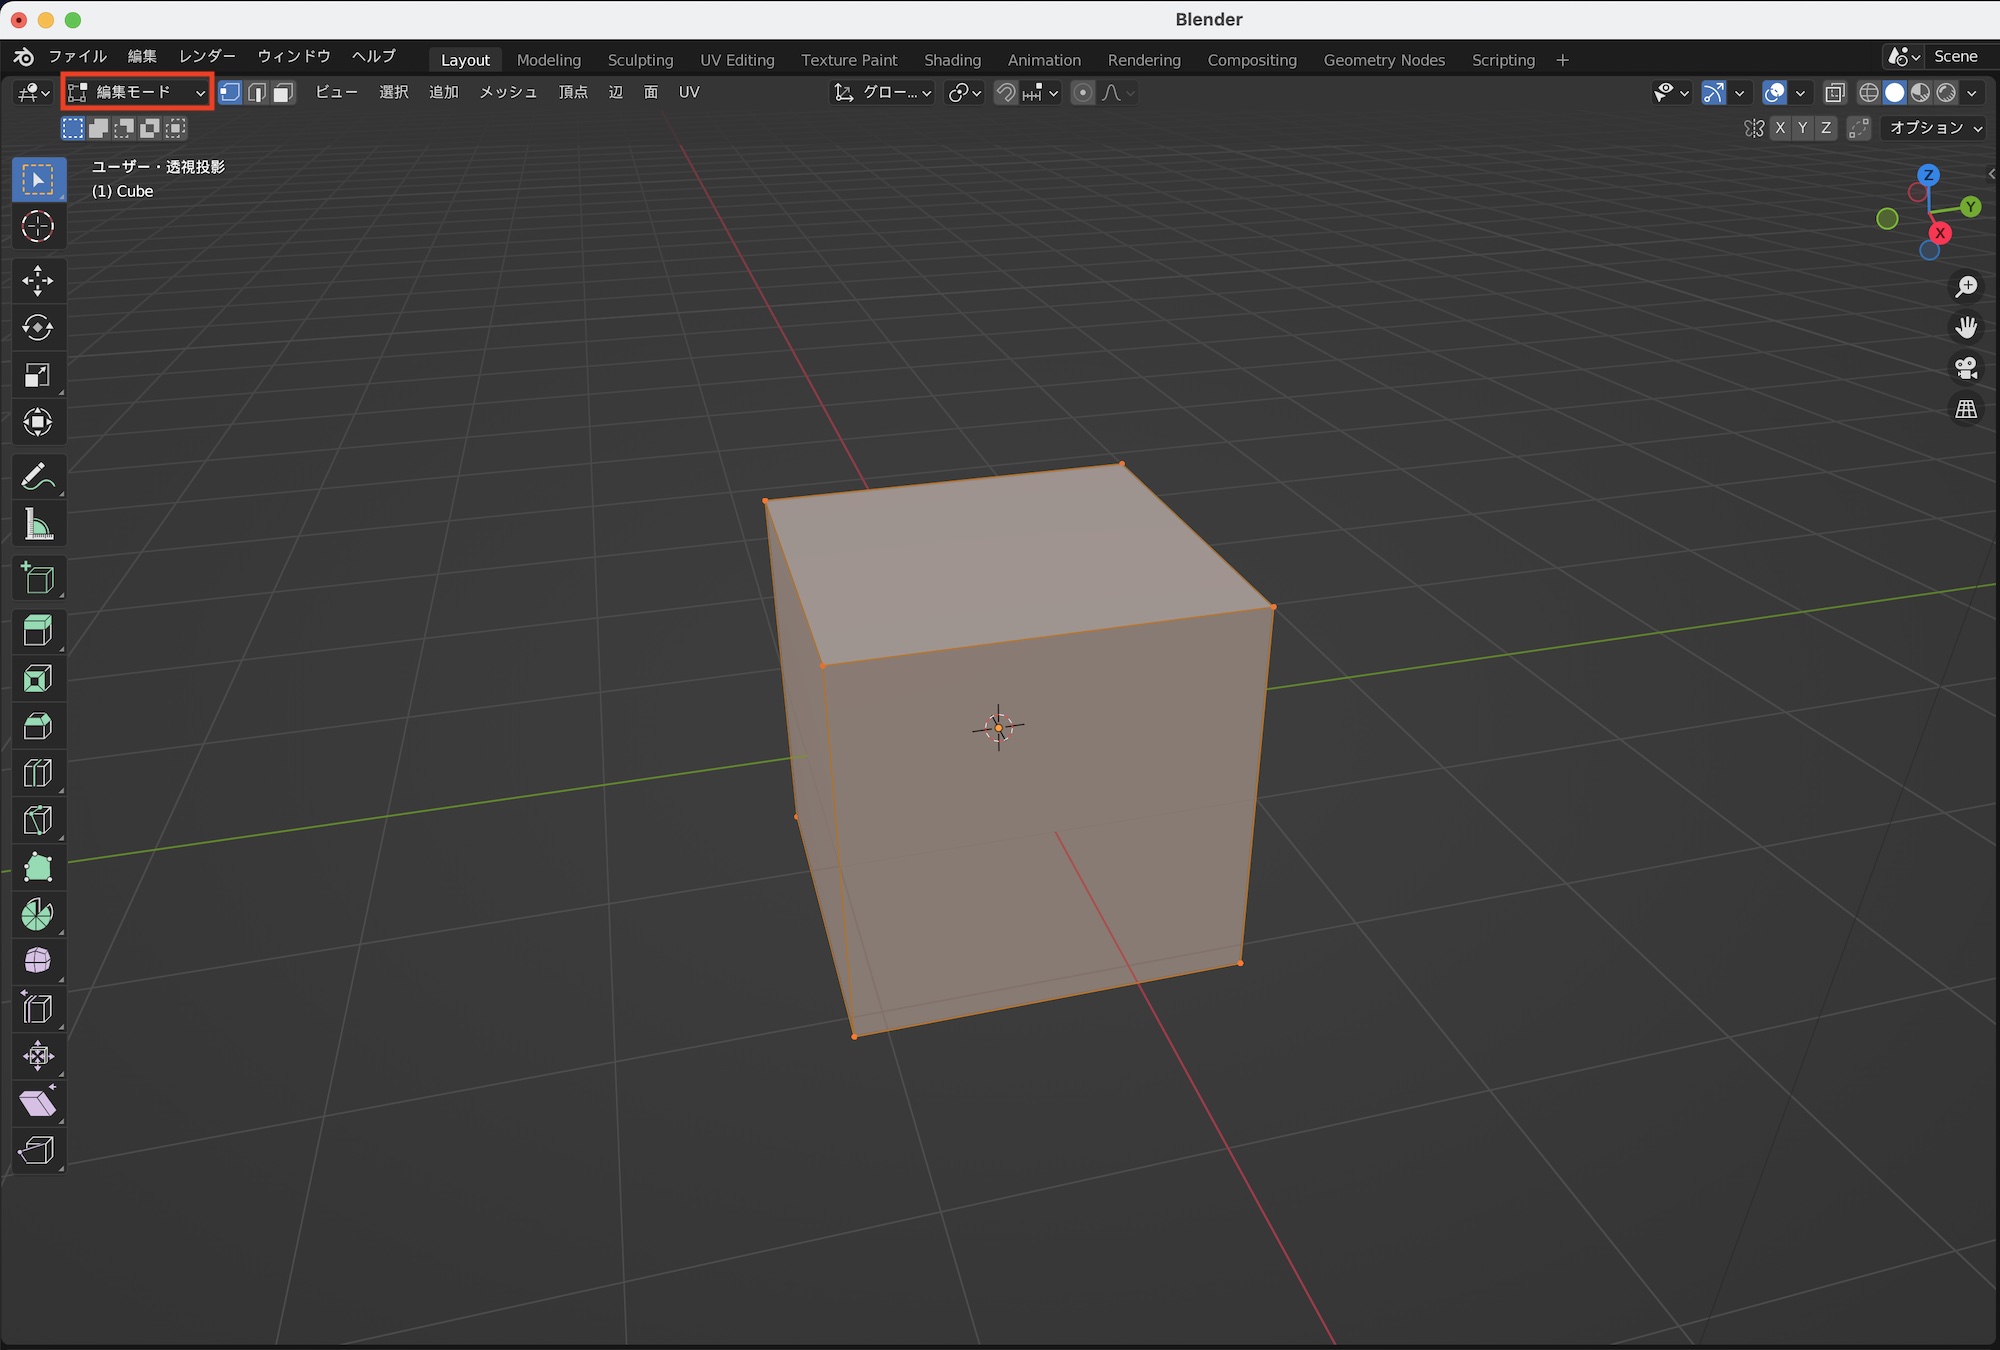Enable edge select mode
Screen dimensions: 2000x1350
click(x=257, y=92)
